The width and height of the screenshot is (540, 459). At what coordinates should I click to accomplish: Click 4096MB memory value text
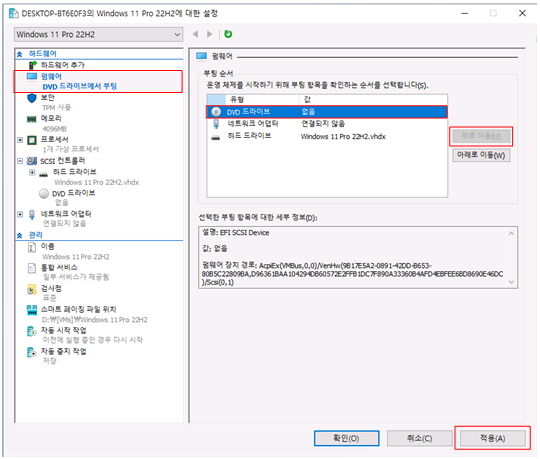coord(54,129)
